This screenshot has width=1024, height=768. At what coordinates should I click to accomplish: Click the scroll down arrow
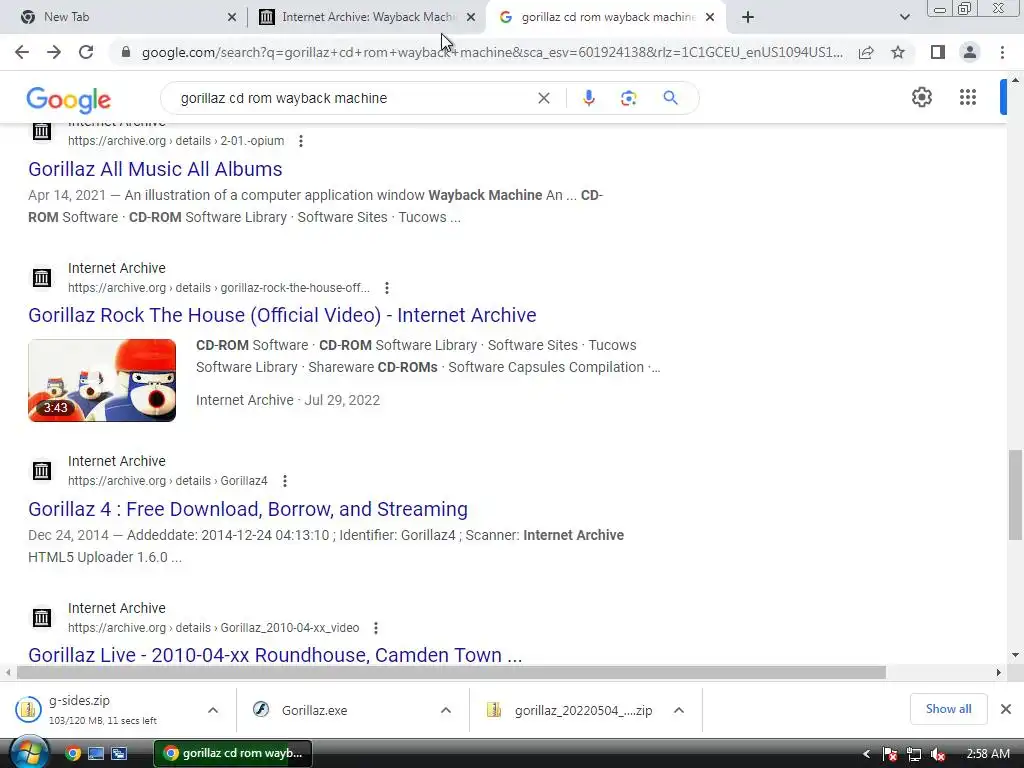(x=1014, y=655)
